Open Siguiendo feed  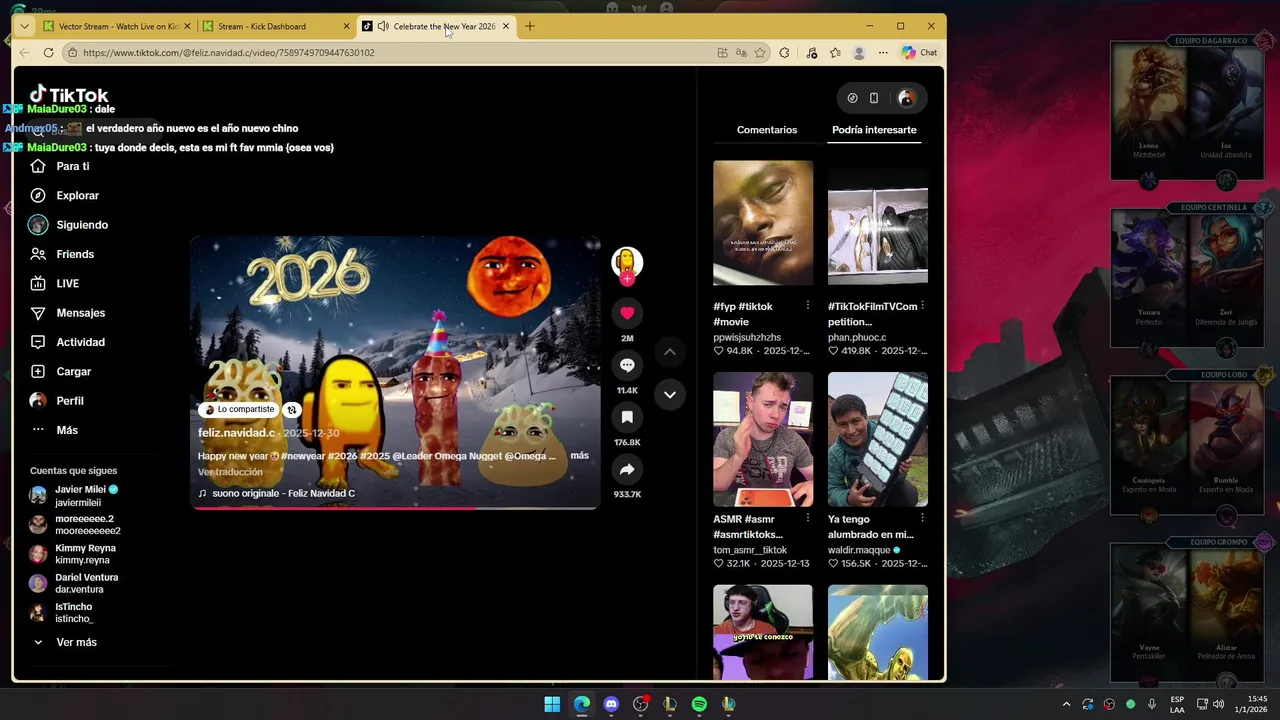pyautogui.click(x=68, y=225)
